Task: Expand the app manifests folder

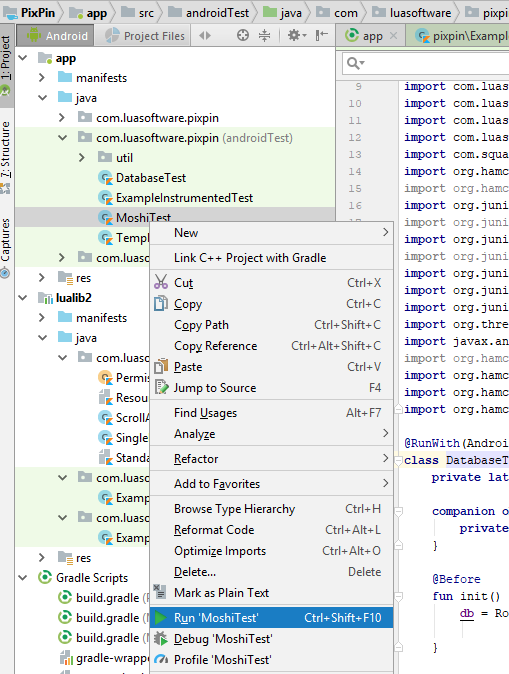Action: click(x=42, y=77)
